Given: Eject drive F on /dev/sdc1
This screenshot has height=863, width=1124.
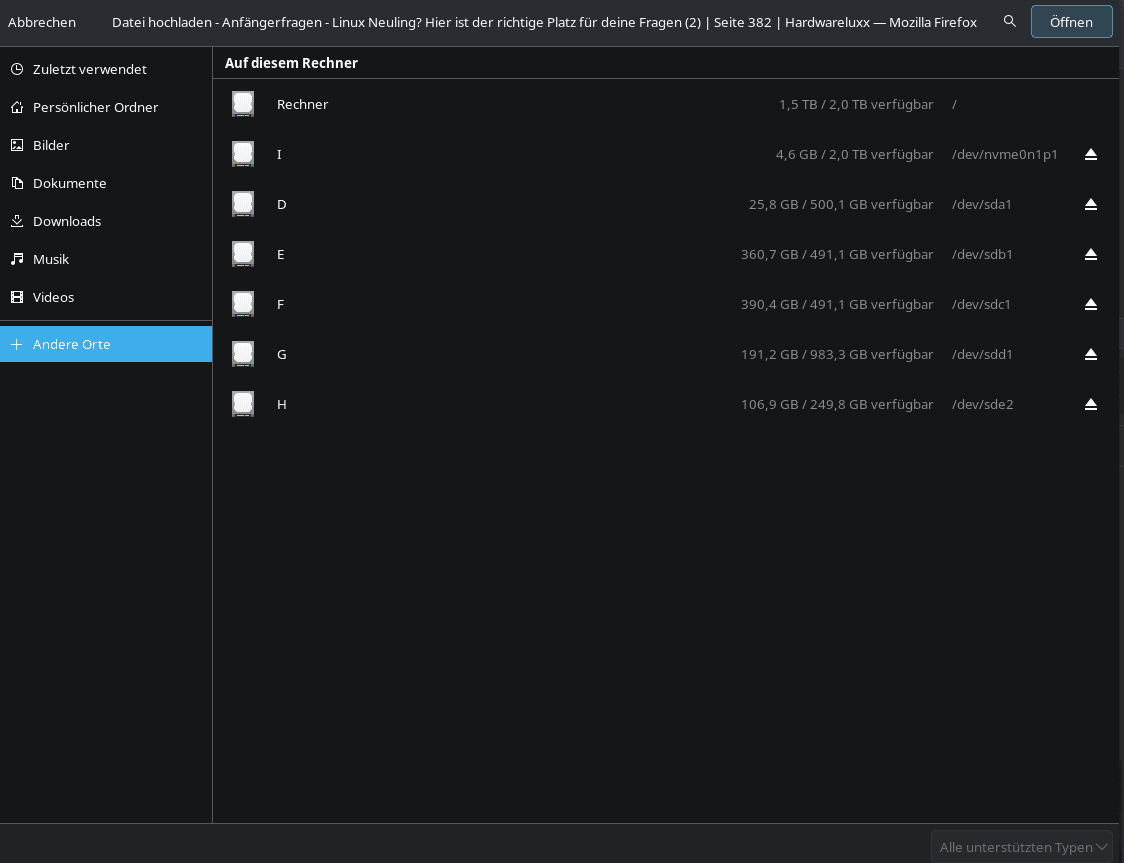Looking at the screenshot, I should click(1091, 304).
